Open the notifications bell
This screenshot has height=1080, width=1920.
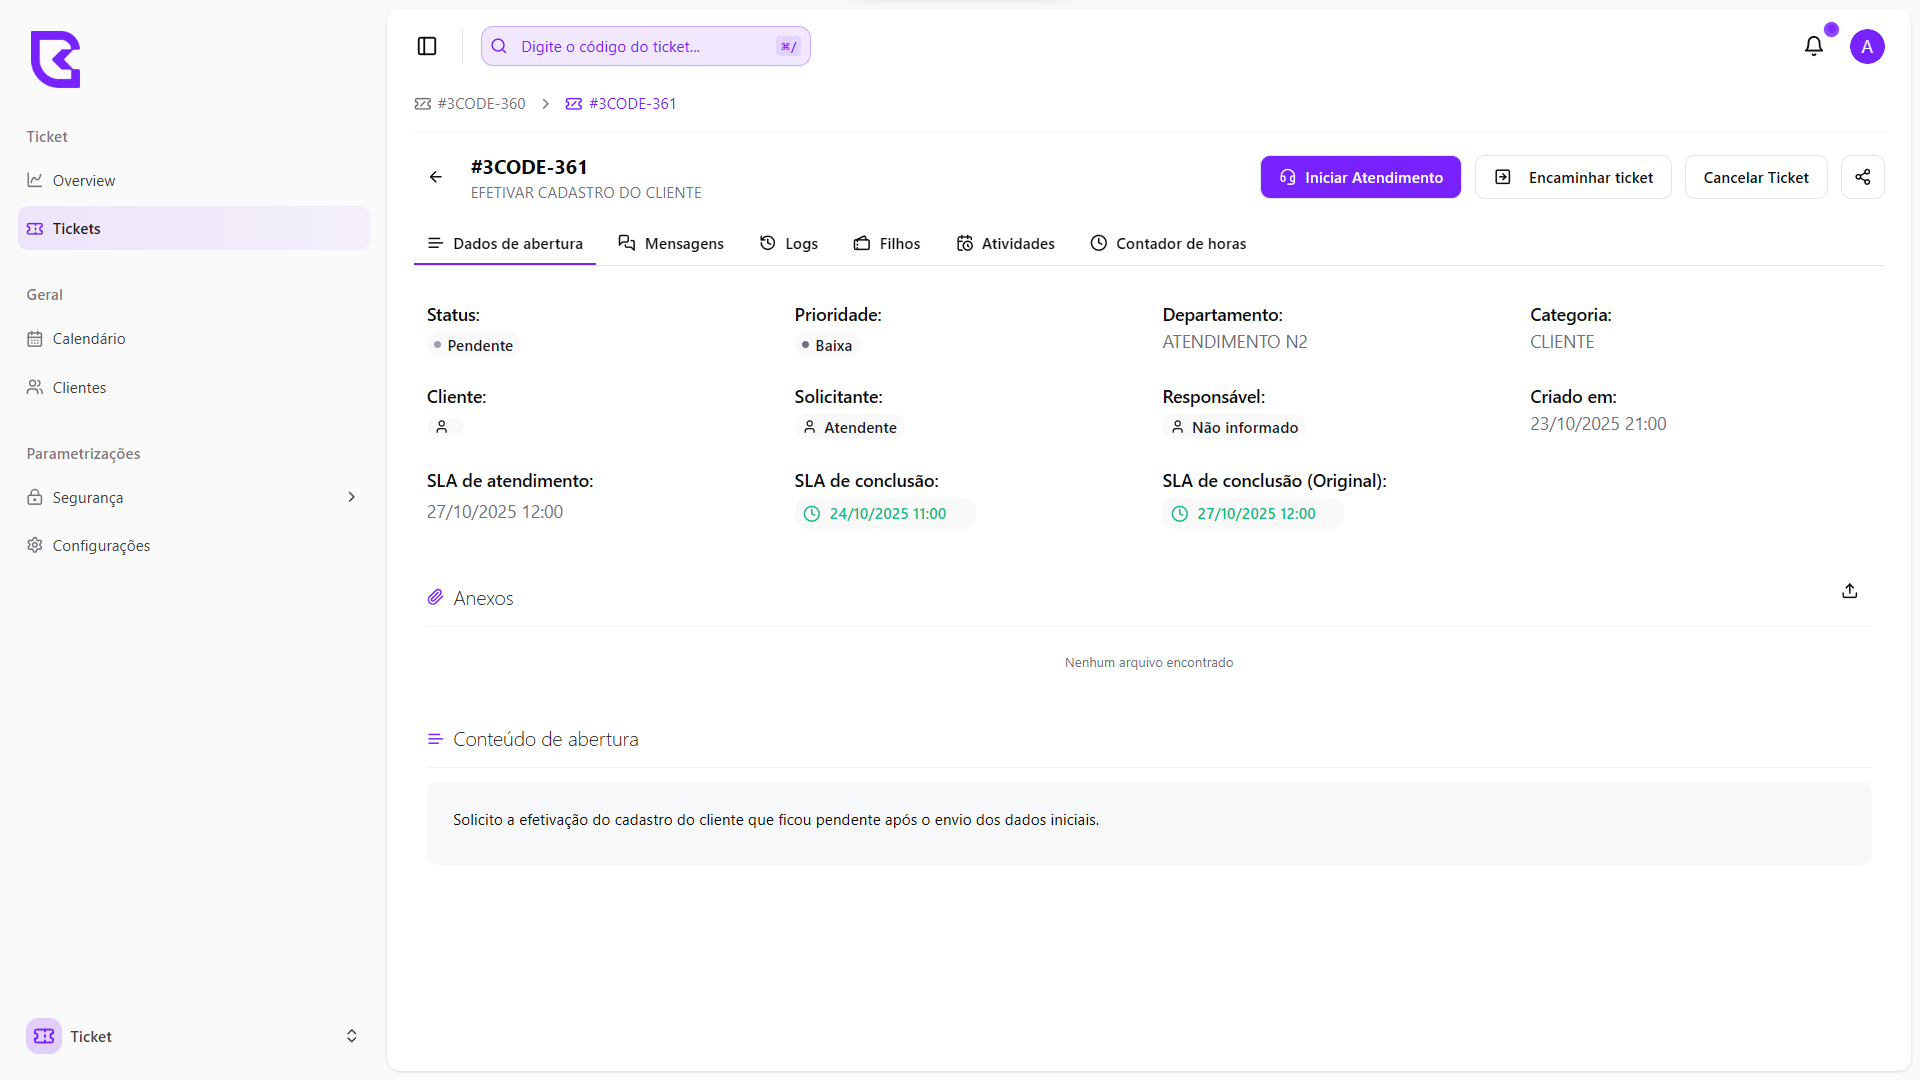tap(1813, 46)
